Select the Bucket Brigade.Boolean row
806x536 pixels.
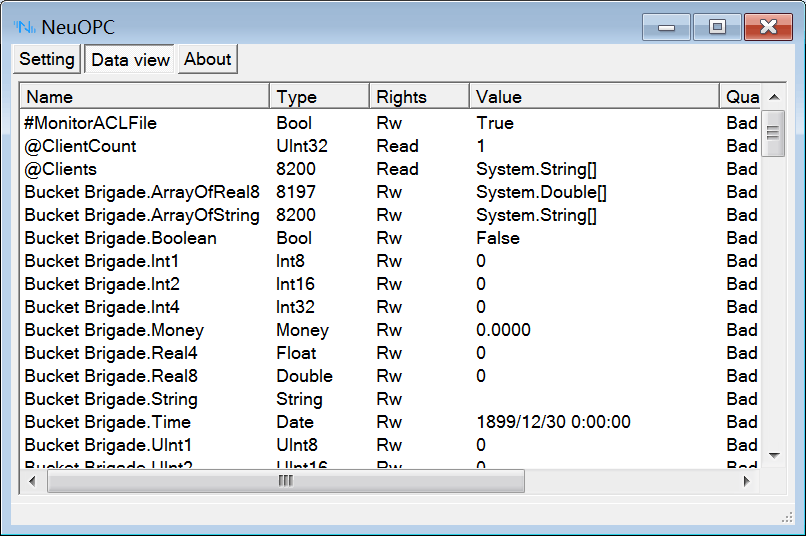tap(120, 238)
